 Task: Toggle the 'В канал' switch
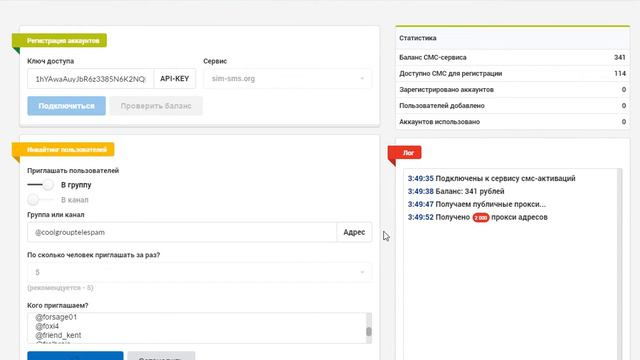(40, 200)
